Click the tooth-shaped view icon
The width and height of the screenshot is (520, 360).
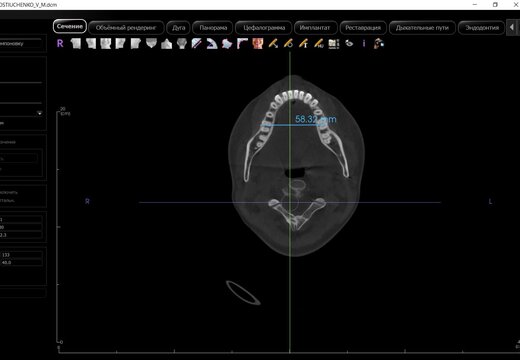[182, 44]
